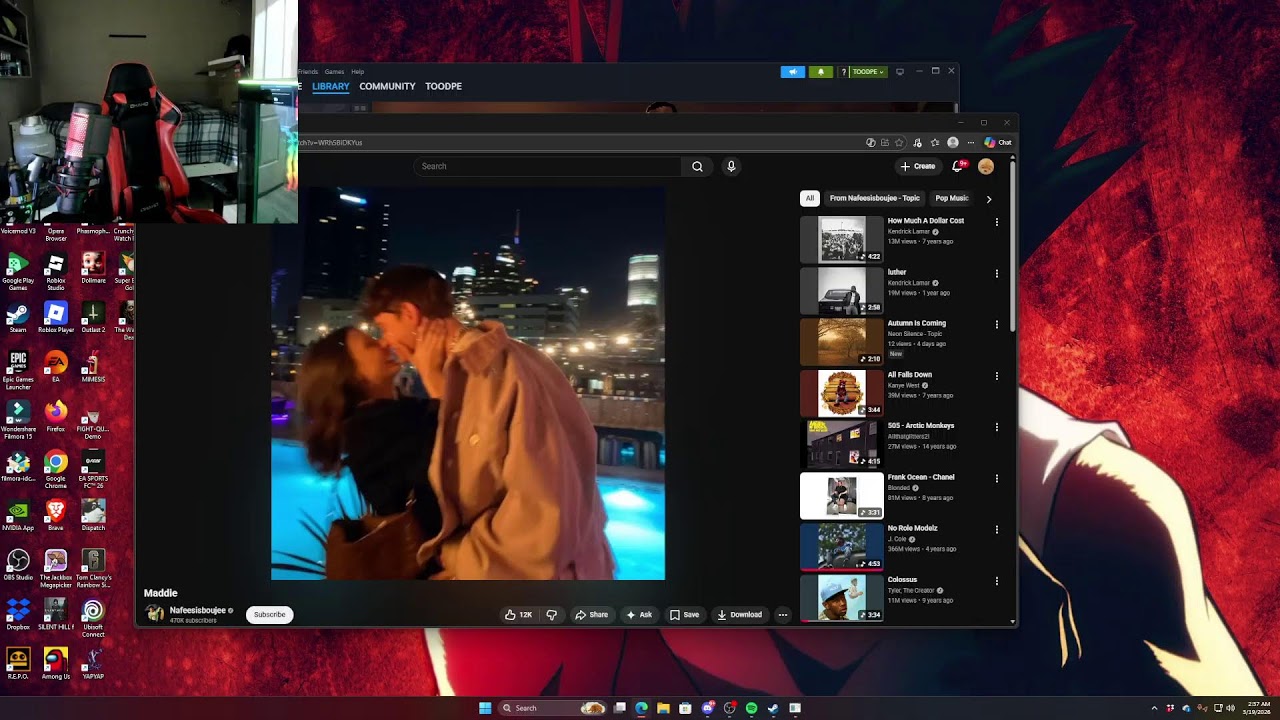This screenshot has width=1280, height=720.
Task: Open OBS Studio desktop shortcut
Action: [18, 565]
